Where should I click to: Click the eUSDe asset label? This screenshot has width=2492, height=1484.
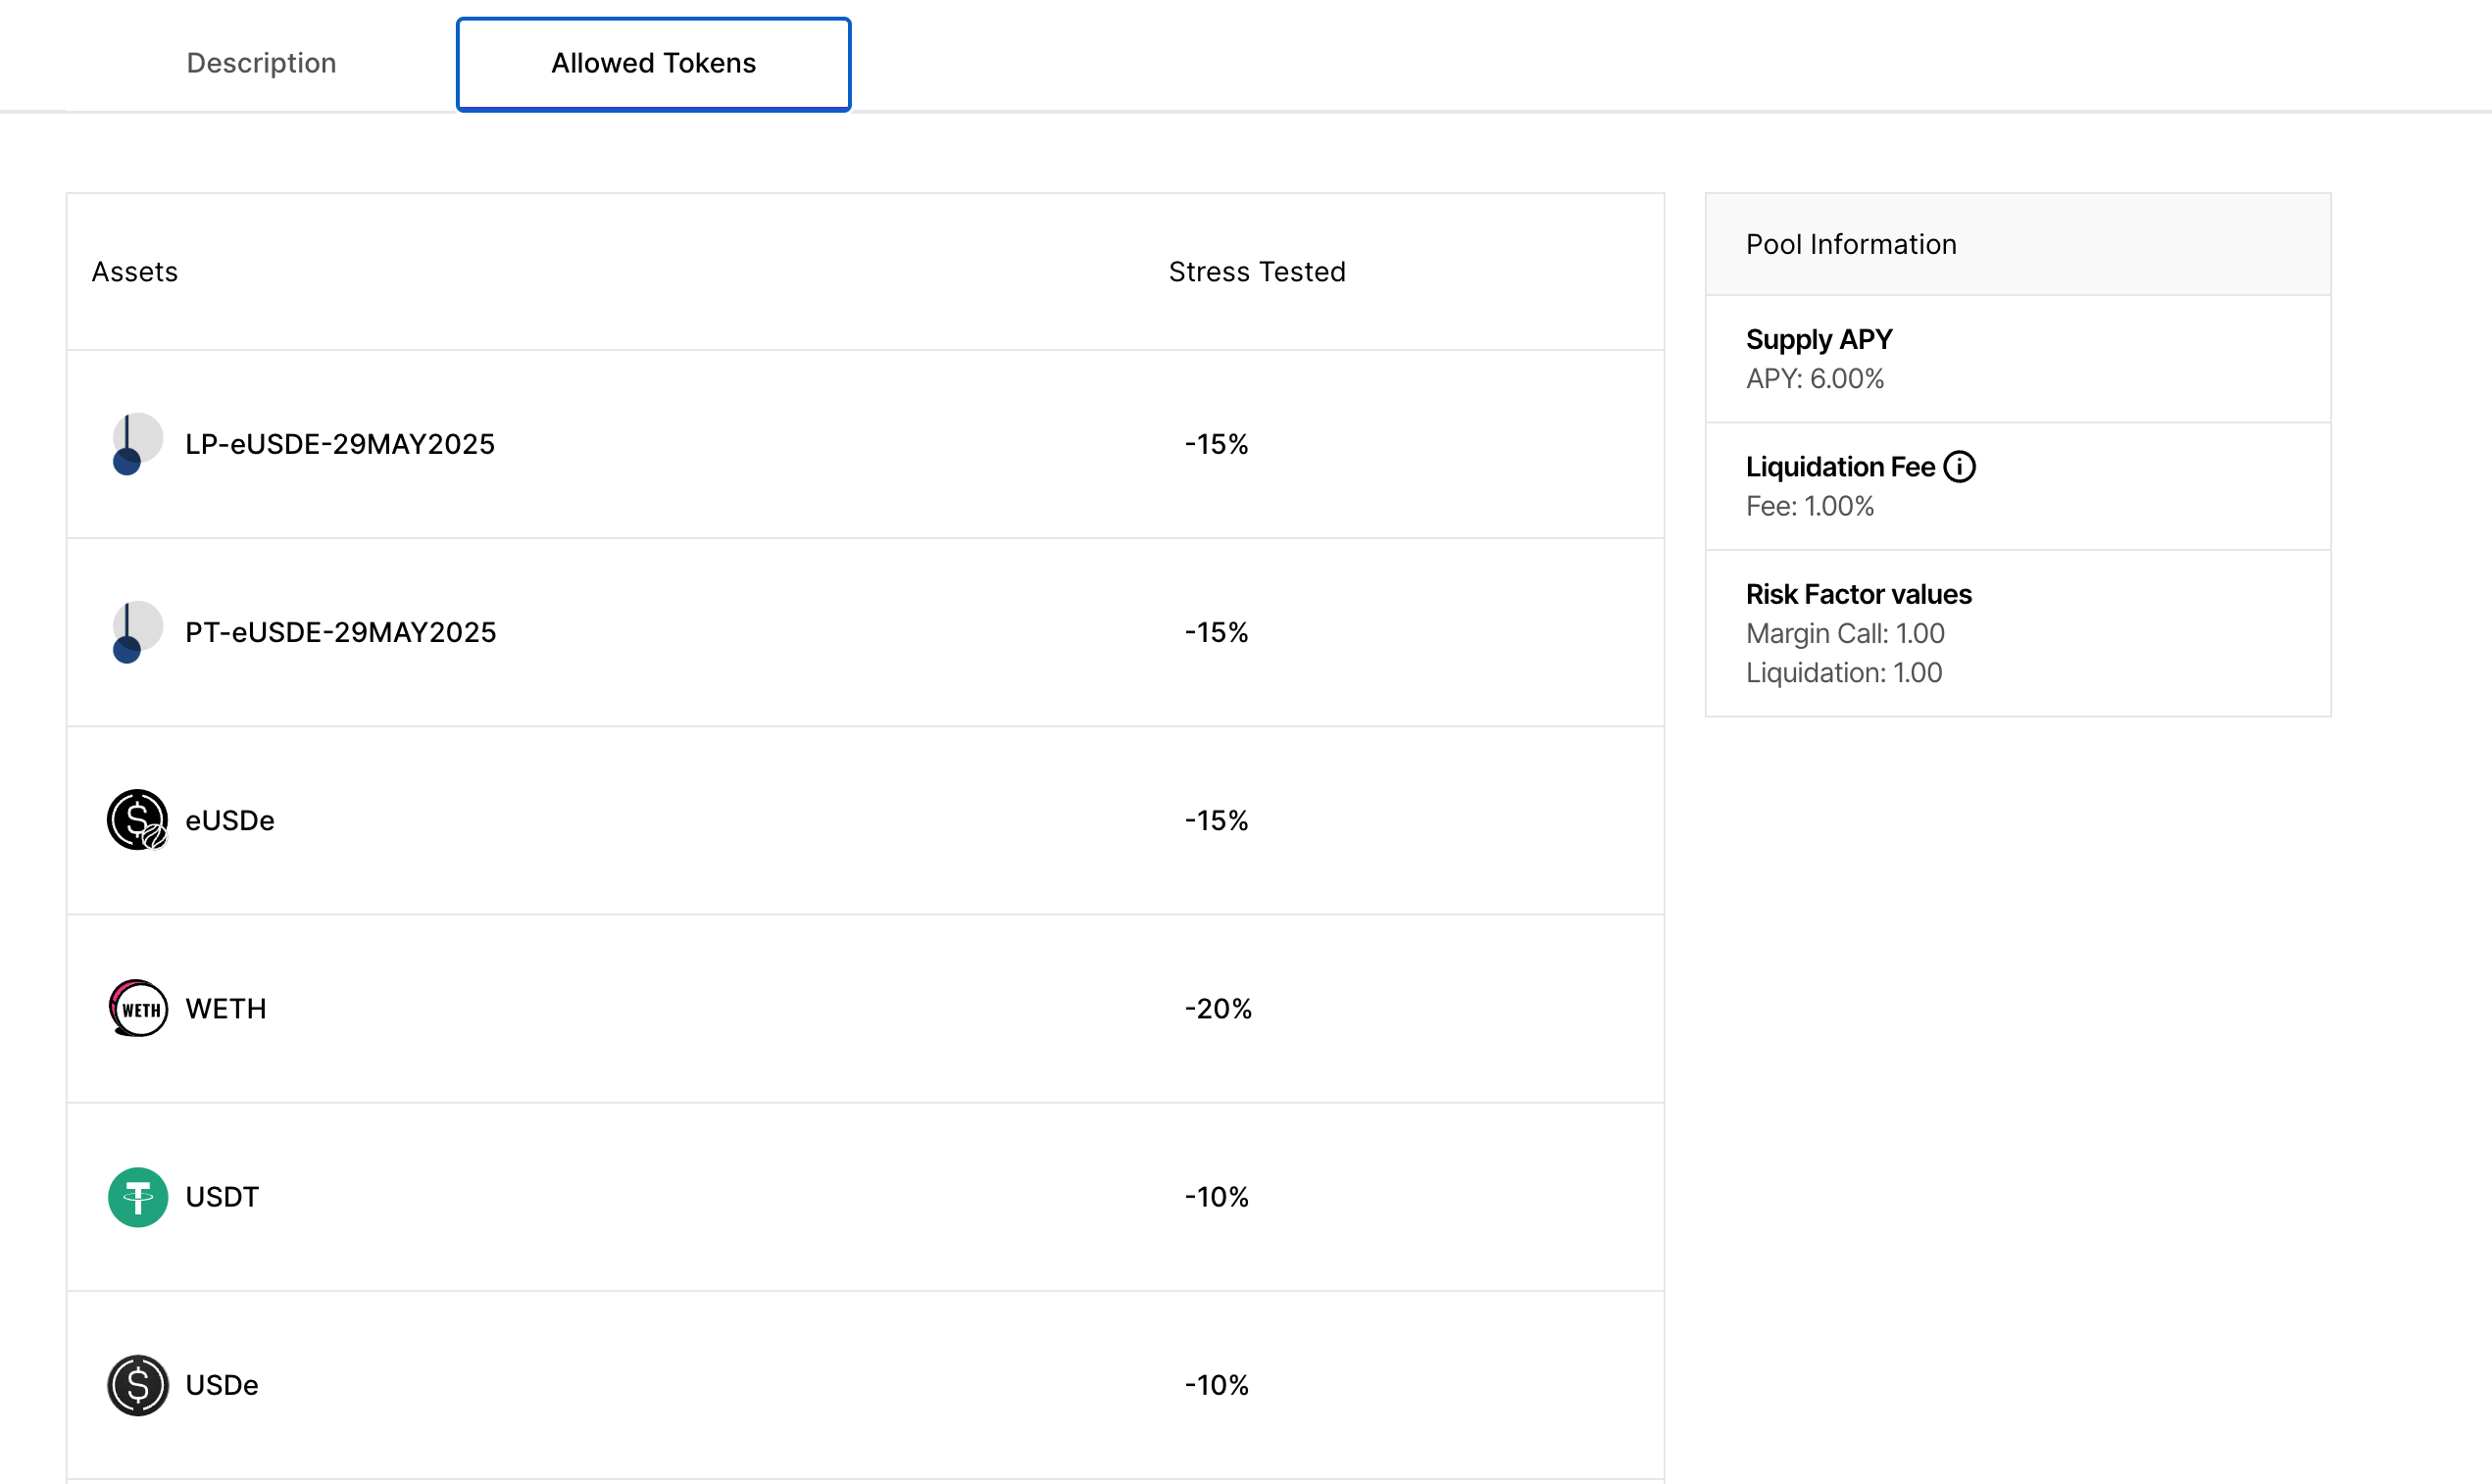point(230,820)
